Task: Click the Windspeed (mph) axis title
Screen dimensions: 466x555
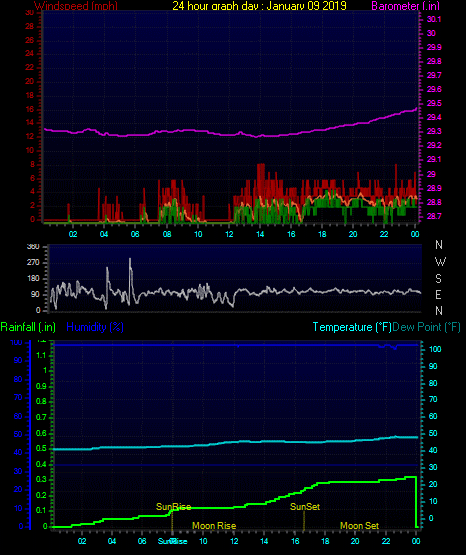Action: click(x=76, y=6)
